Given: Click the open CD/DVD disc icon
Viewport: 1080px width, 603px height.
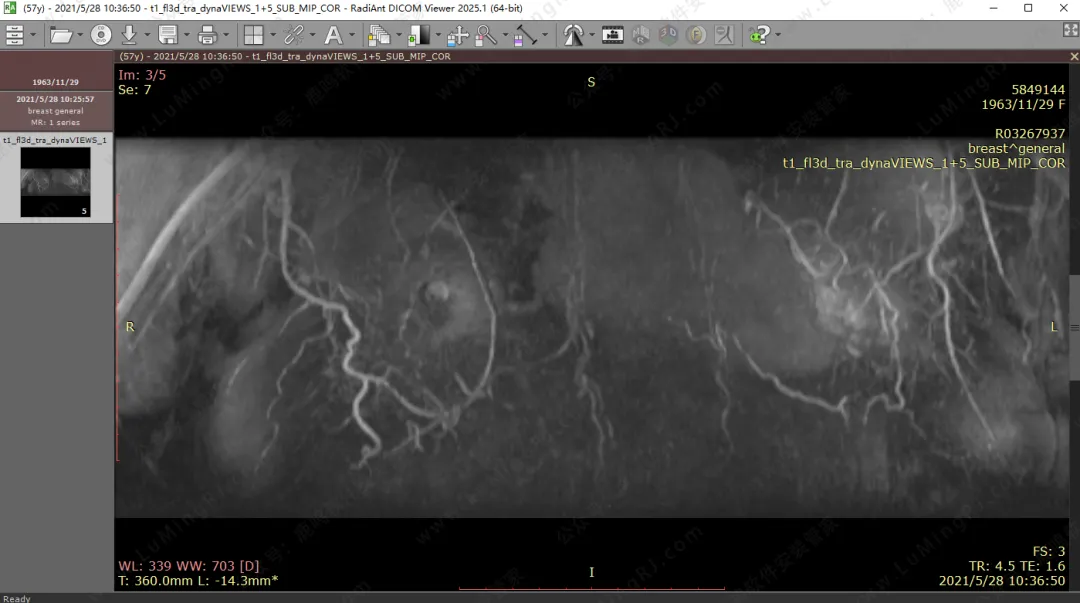Looking at the screenshot, I should tap(101, 36).
